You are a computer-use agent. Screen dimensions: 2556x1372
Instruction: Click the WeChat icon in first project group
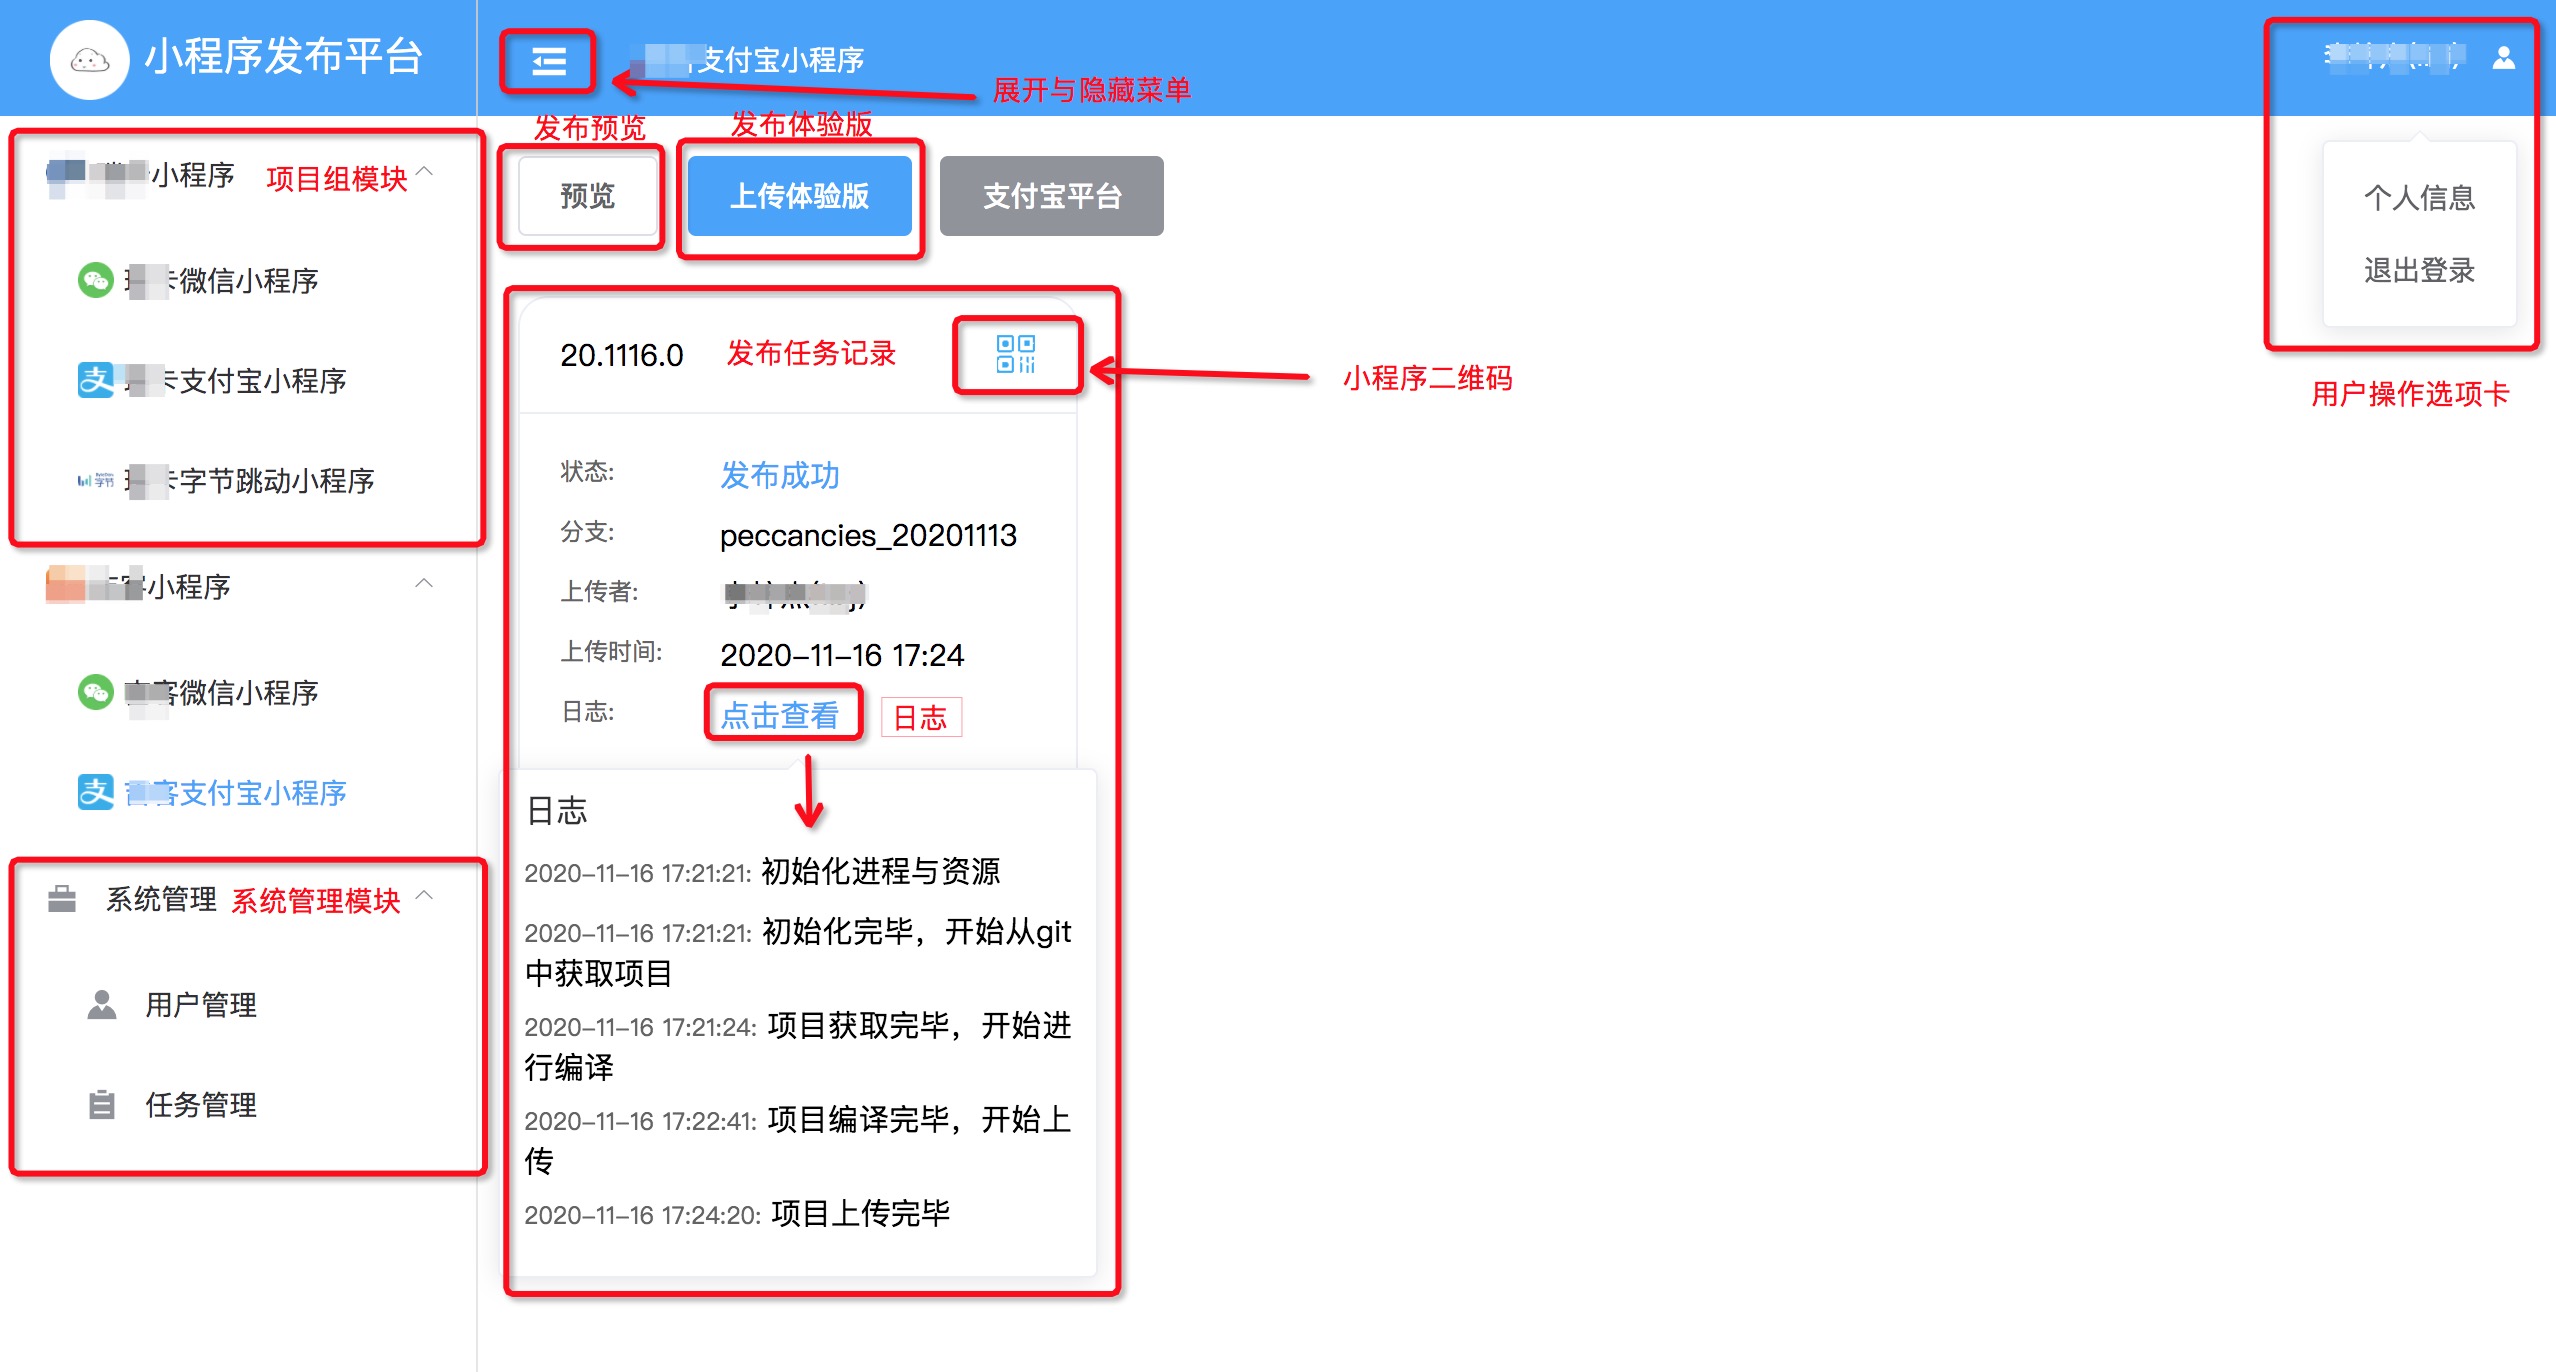tap(96, 280)
